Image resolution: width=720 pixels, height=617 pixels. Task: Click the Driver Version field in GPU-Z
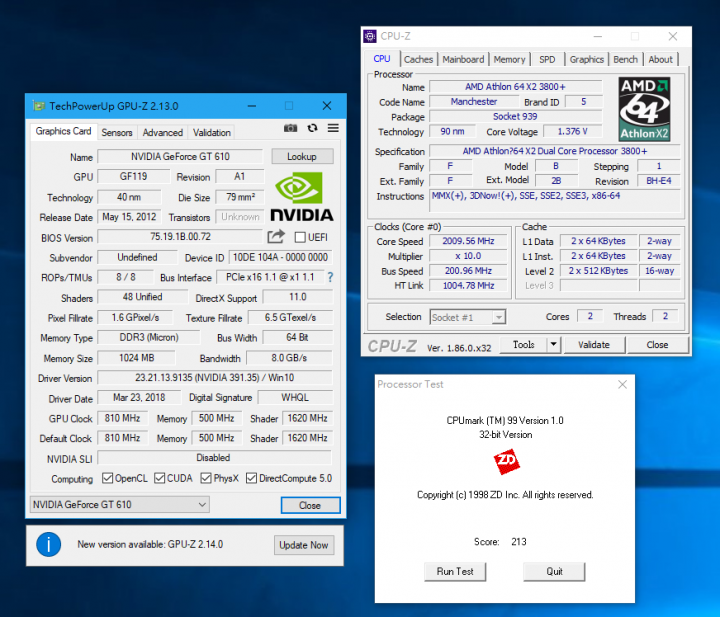(214, 377)
